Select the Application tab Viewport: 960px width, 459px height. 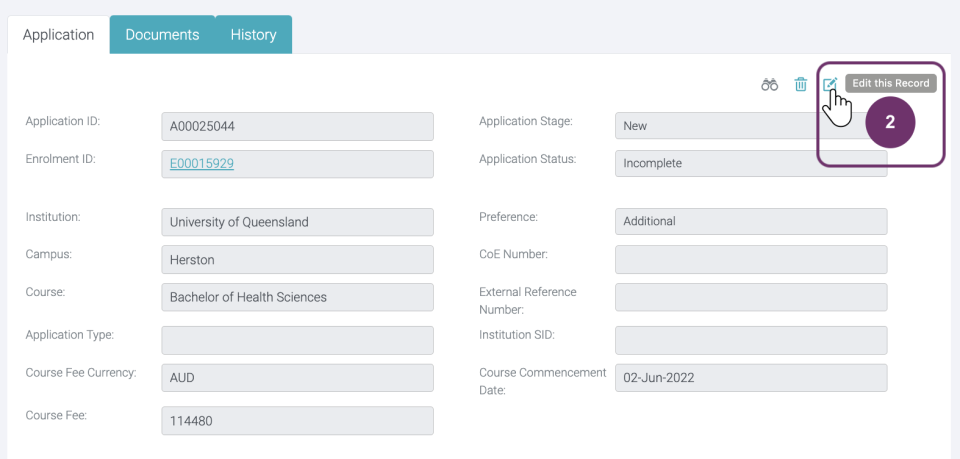[x=58, y=34]
